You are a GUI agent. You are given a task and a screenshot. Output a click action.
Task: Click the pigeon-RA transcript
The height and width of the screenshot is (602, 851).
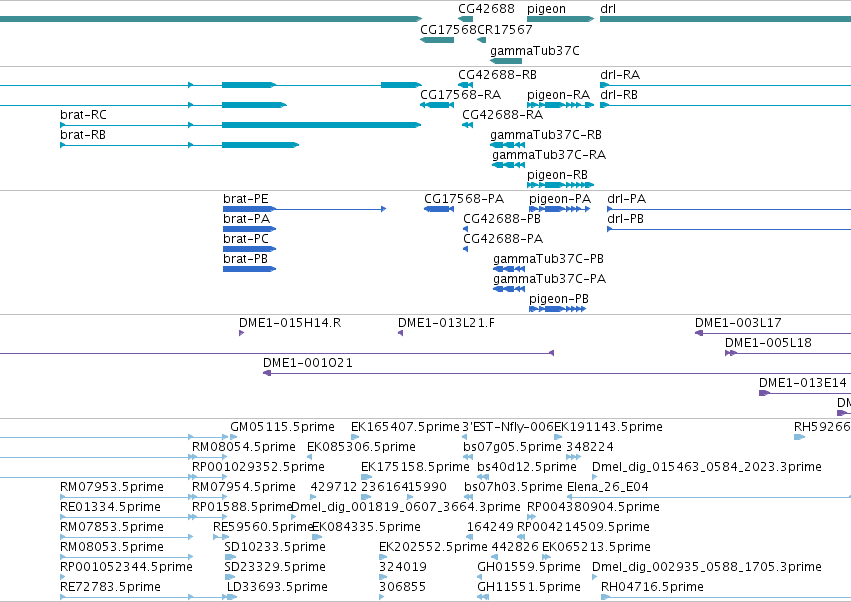pos(560,105)
